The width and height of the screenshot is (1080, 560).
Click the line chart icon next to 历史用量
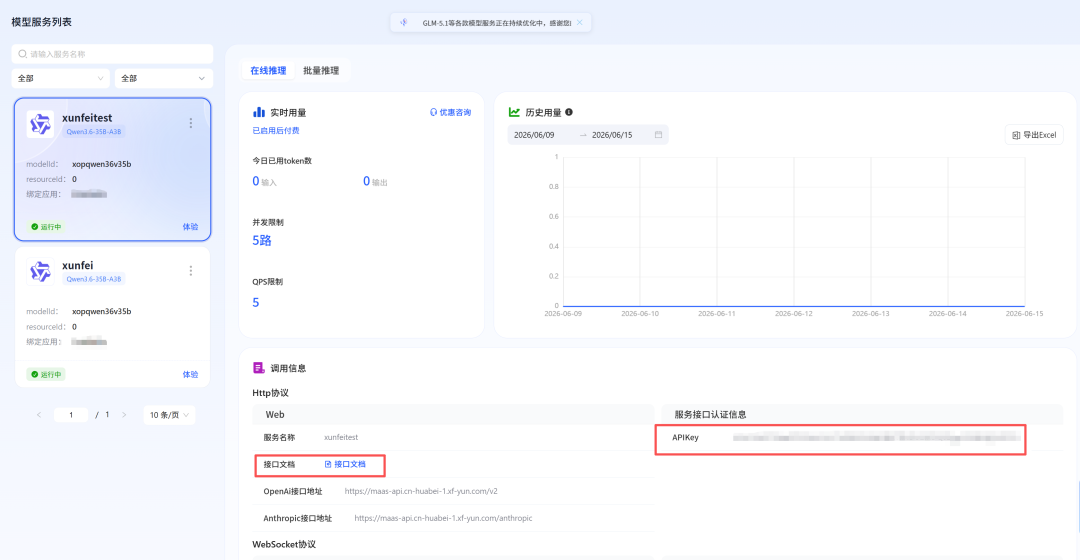(x=514, y=112)
